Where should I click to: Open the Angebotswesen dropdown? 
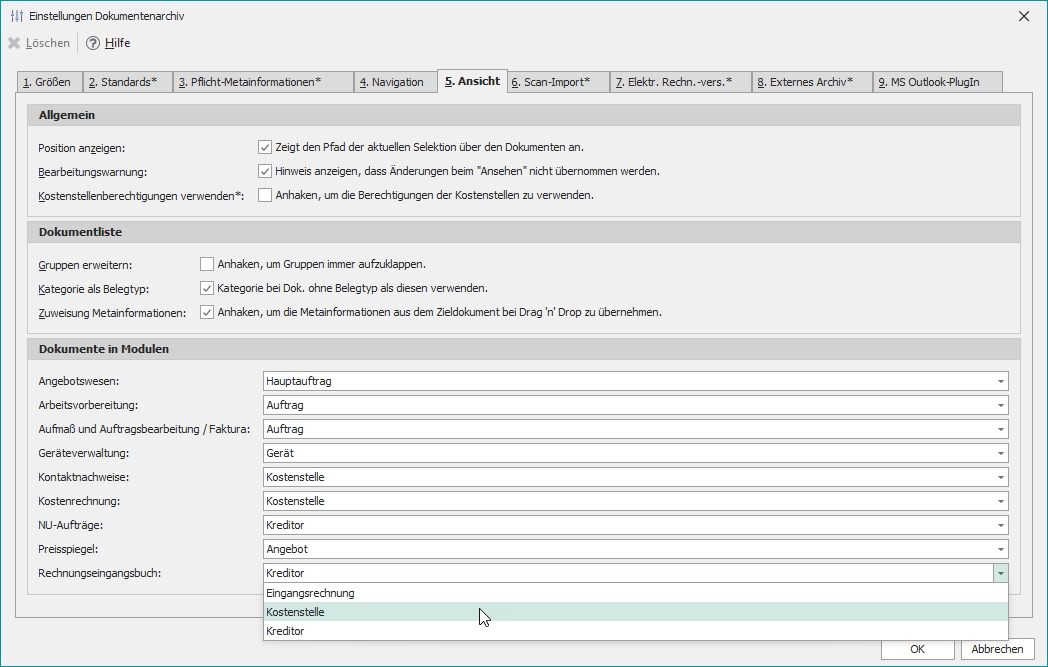click(x=1000, y=381)
